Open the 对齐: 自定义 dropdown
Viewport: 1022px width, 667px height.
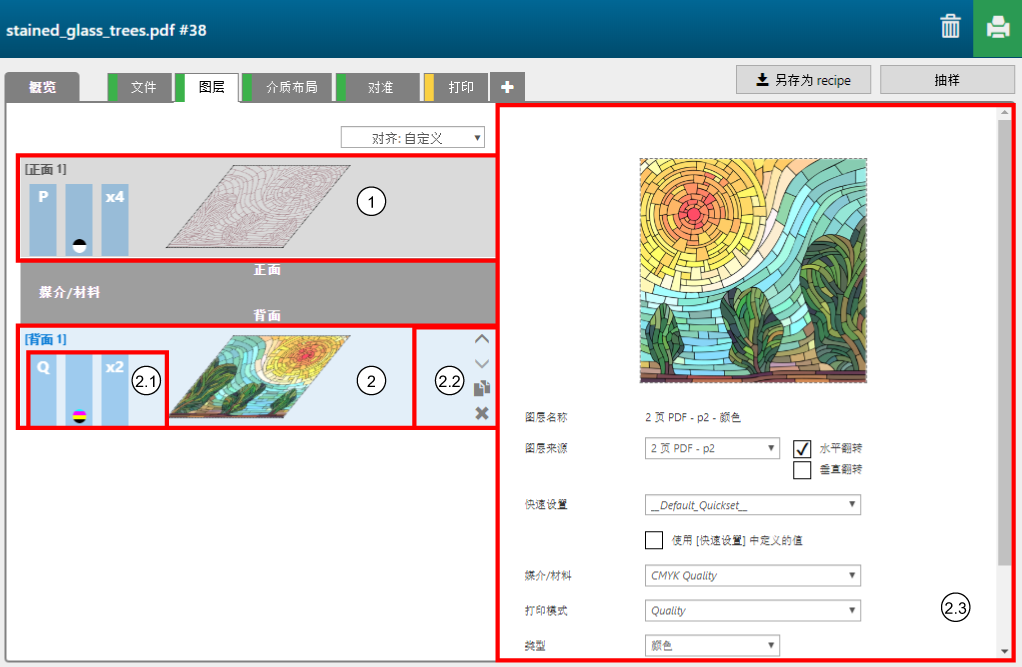click(413, 138)
